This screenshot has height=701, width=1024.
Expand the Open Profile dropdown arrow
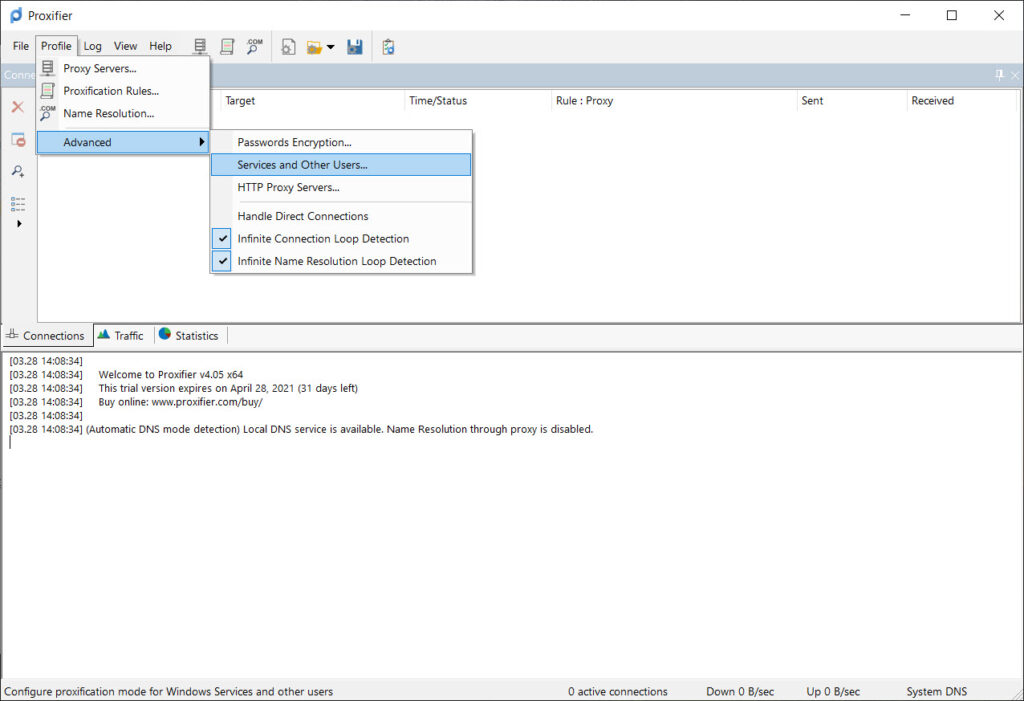pyautogui.click(x=330, y=47)
